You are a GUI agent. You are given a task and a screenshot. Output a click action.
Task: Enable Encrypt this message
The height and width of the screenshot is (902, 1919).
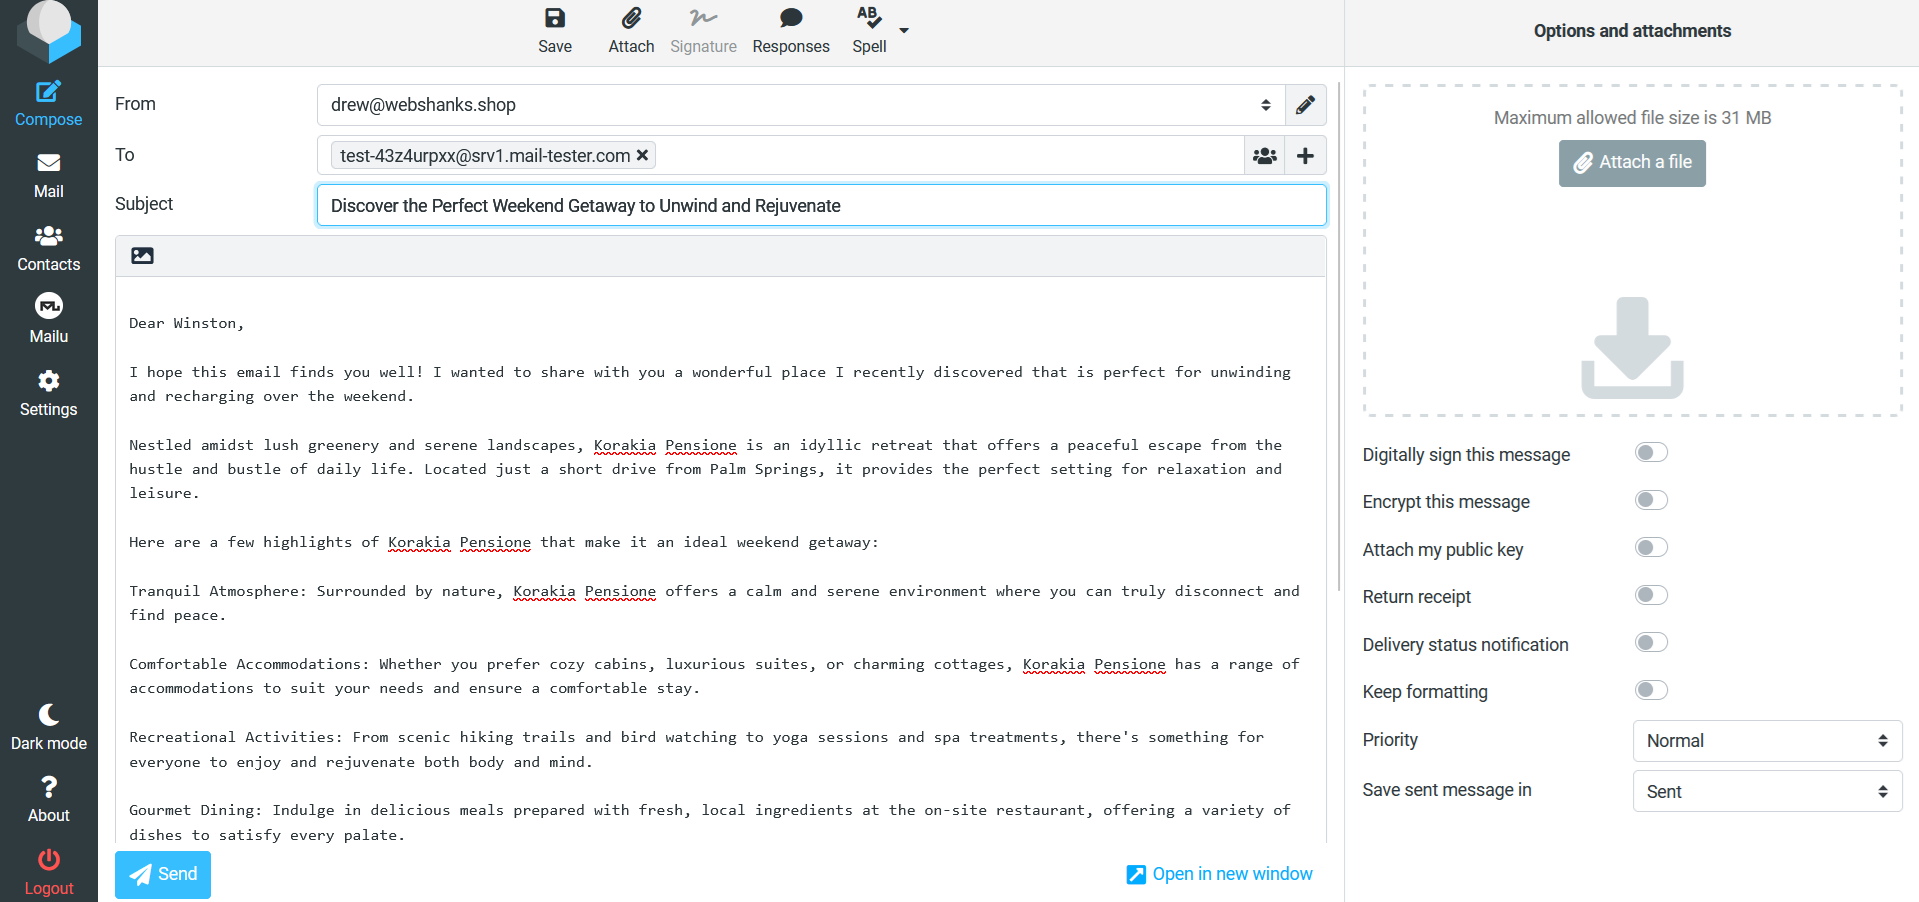(1651, 500)
